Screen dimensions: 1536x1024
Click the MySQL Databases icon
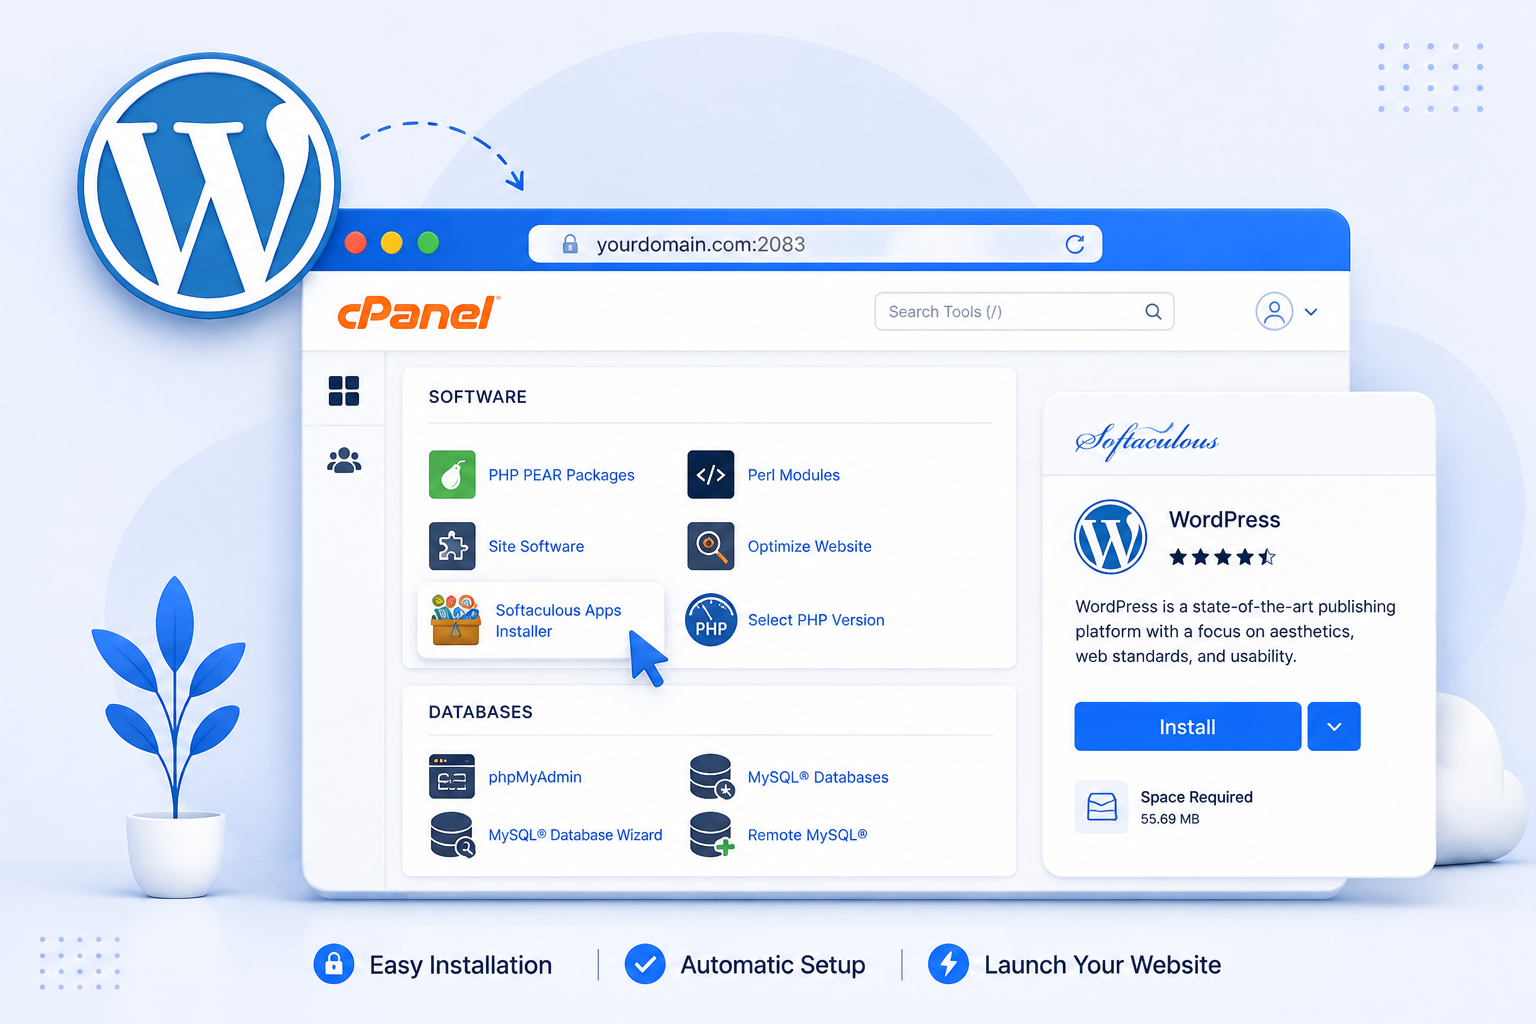pos(712,777)
